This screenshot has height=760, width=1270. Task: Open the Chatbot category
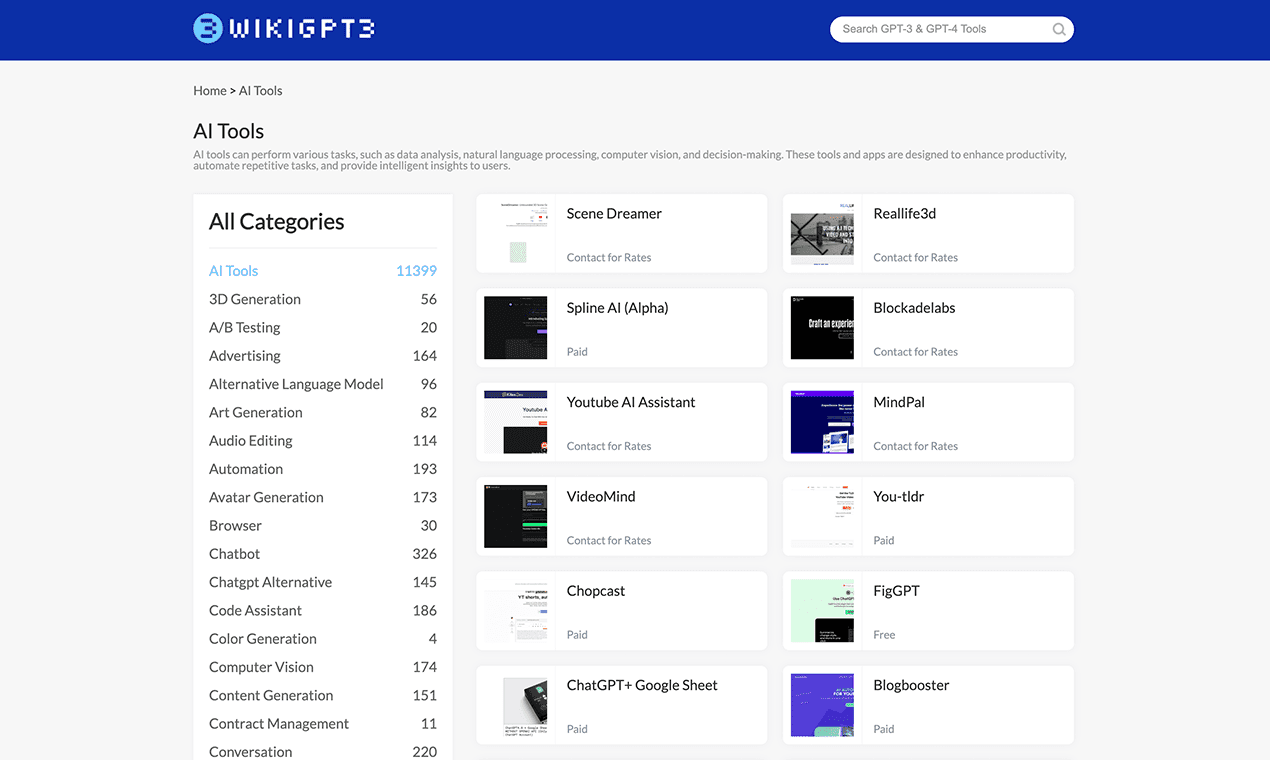point(234,554)
